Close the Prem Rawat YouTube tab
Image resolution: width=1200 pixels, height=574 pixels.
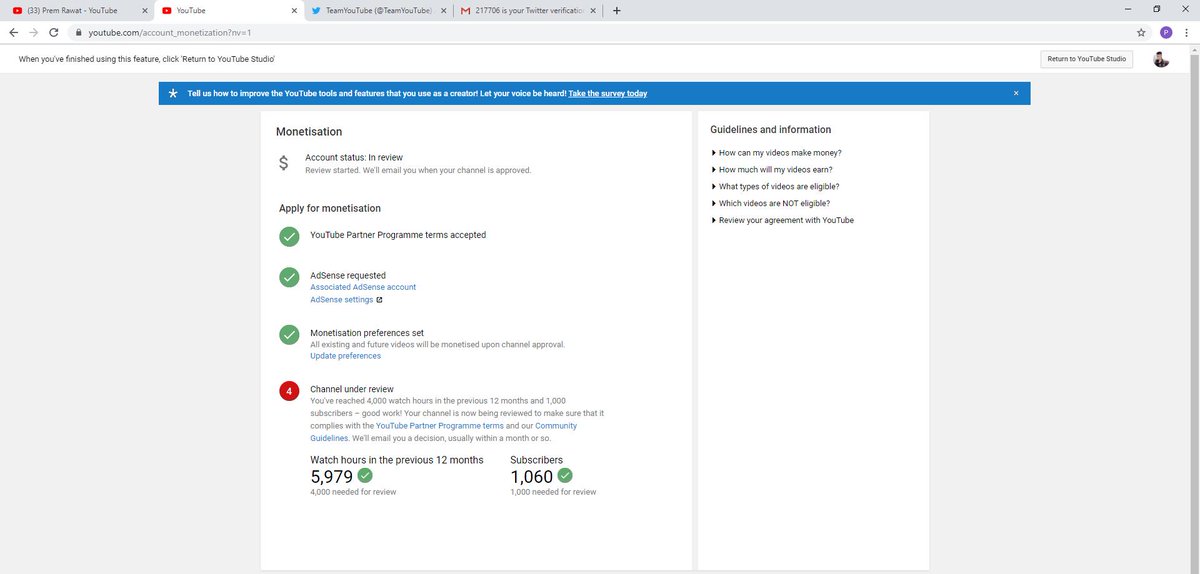145,11
